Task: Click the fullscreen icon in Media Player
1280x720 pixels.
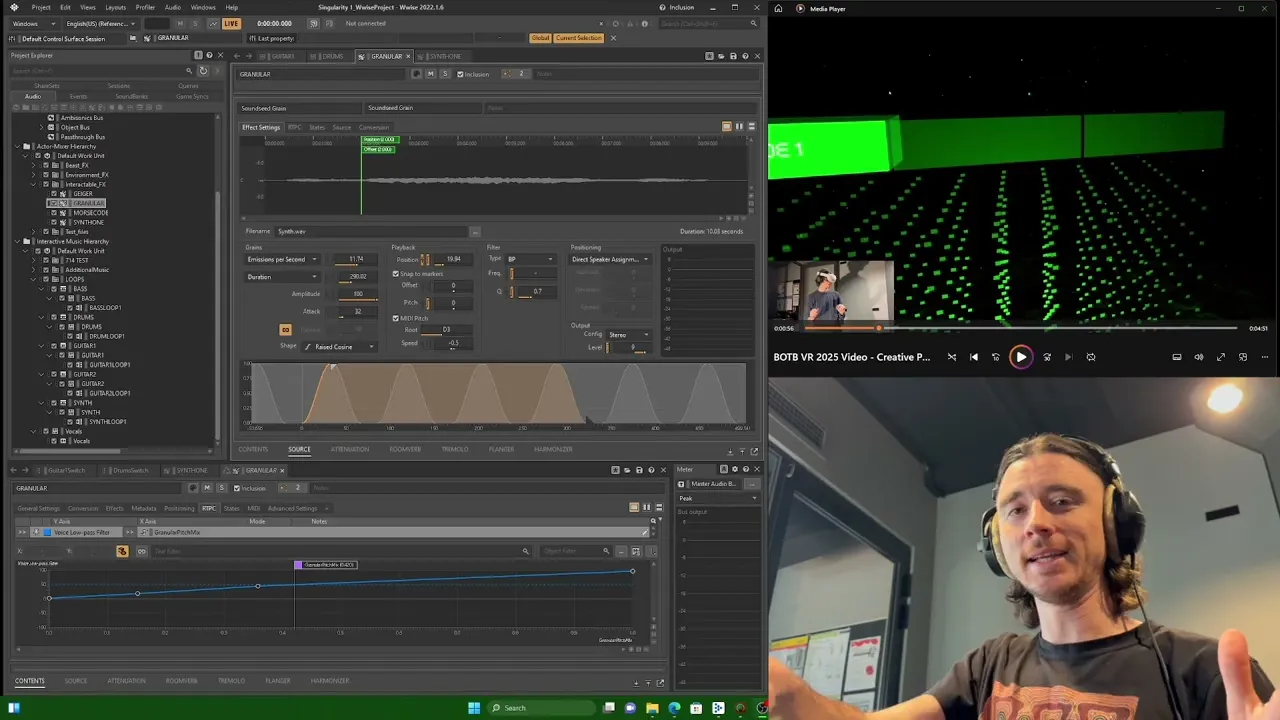Action: 1220,357
